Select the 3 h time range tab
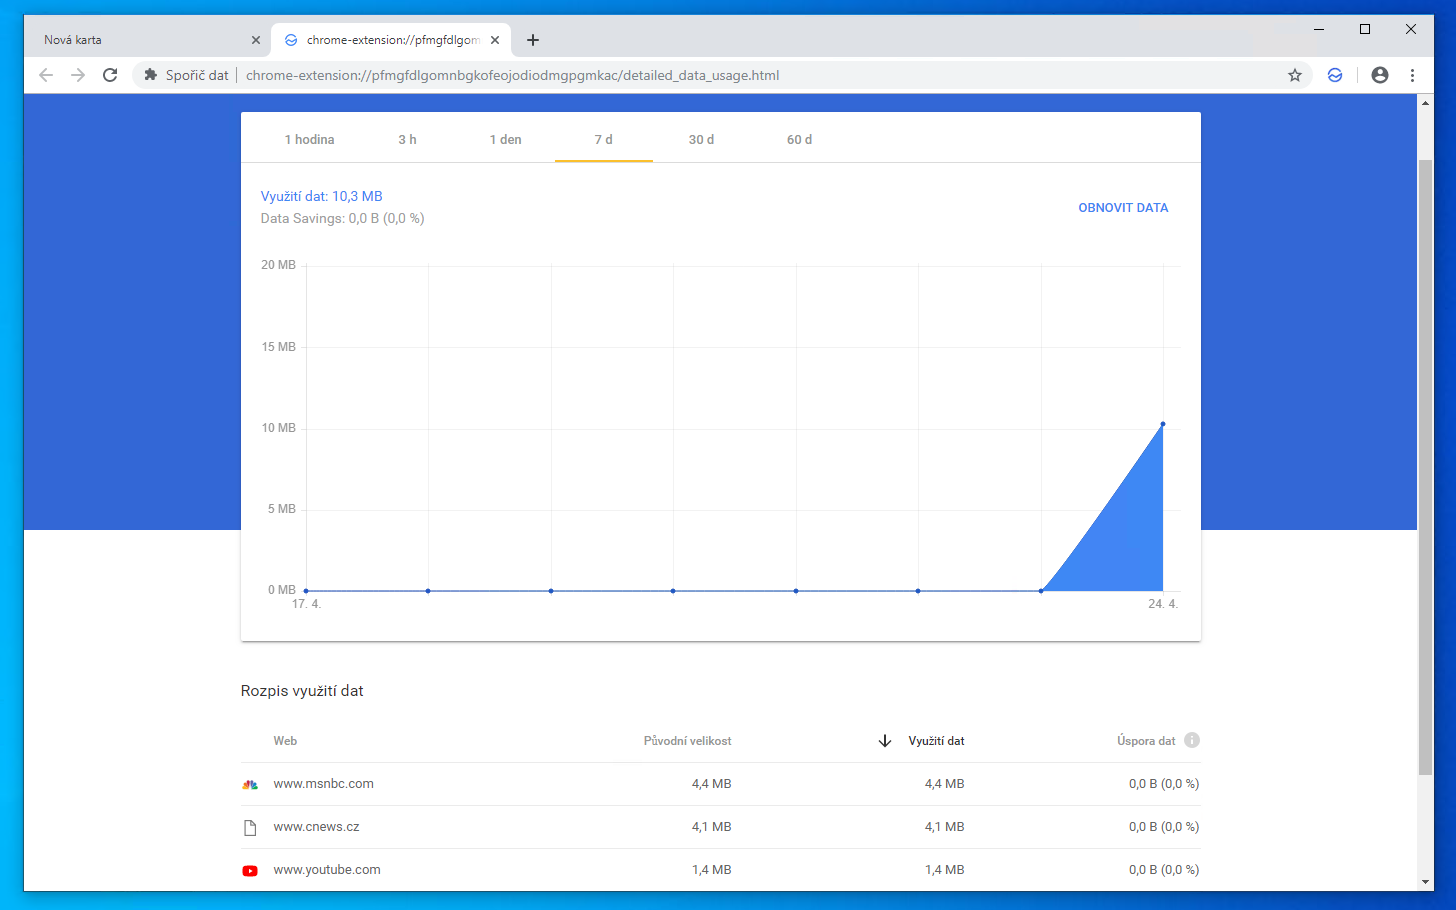Screen dimensions: 1456x910 pos(408,139)
